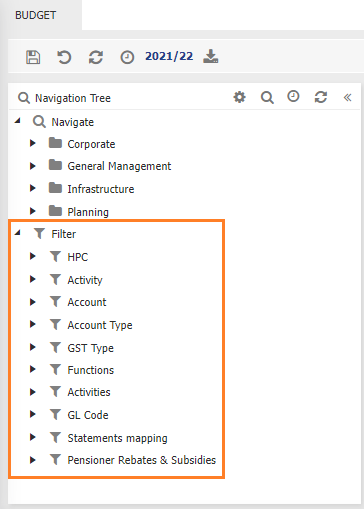Image resolution: width=364 pixels, height=509 pixels.
Task: Expand the Statements mapping filter node
Action: [33, 437]
